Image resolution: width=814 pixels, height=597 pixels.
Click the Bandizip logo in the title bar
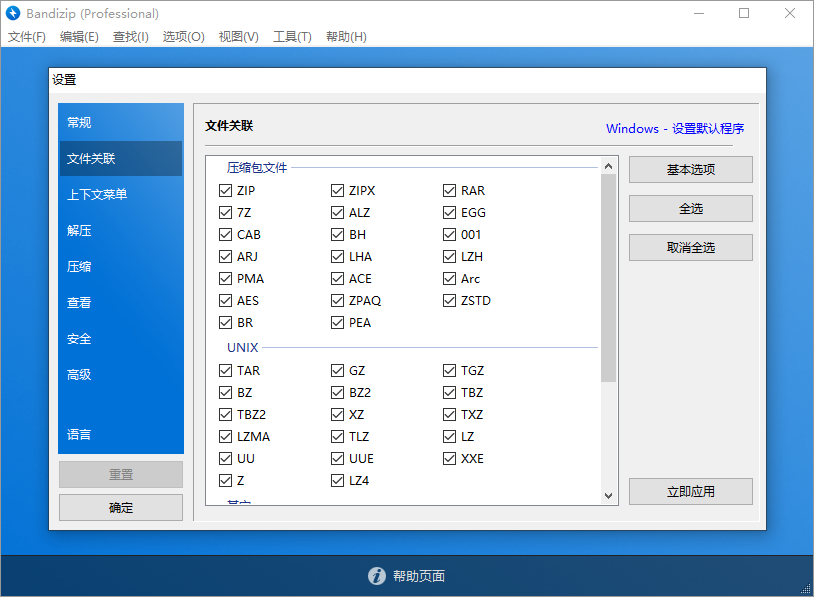(14, 14)
